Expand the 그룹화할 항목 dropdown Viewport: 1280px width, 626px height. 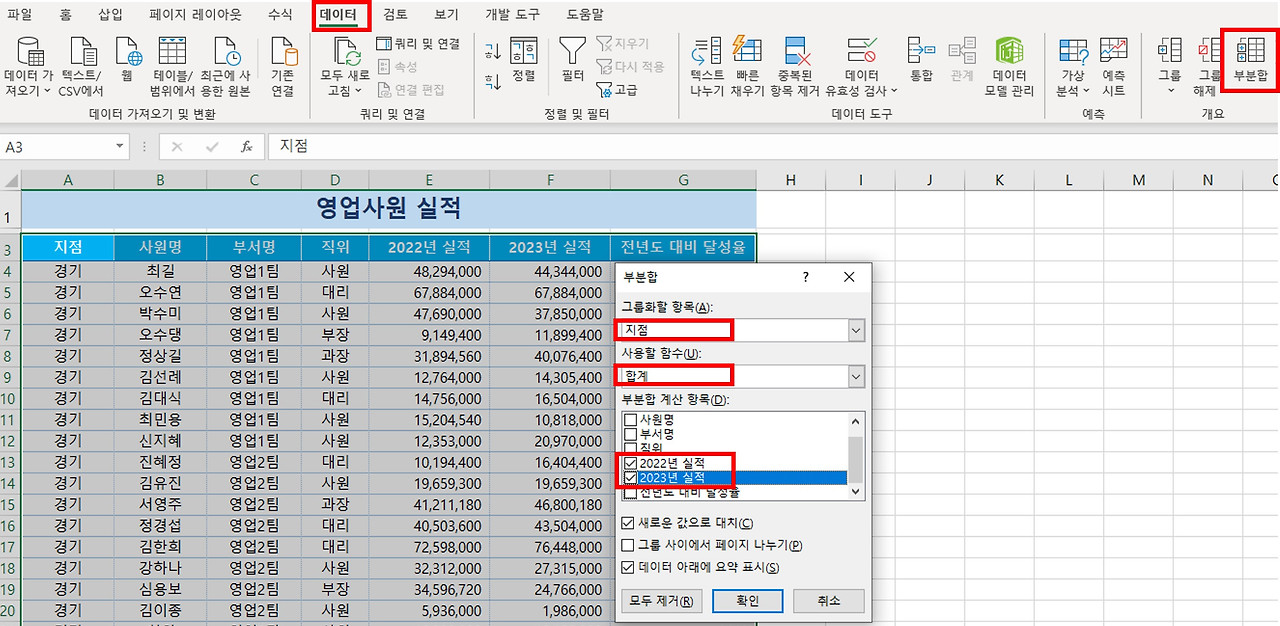856,330
